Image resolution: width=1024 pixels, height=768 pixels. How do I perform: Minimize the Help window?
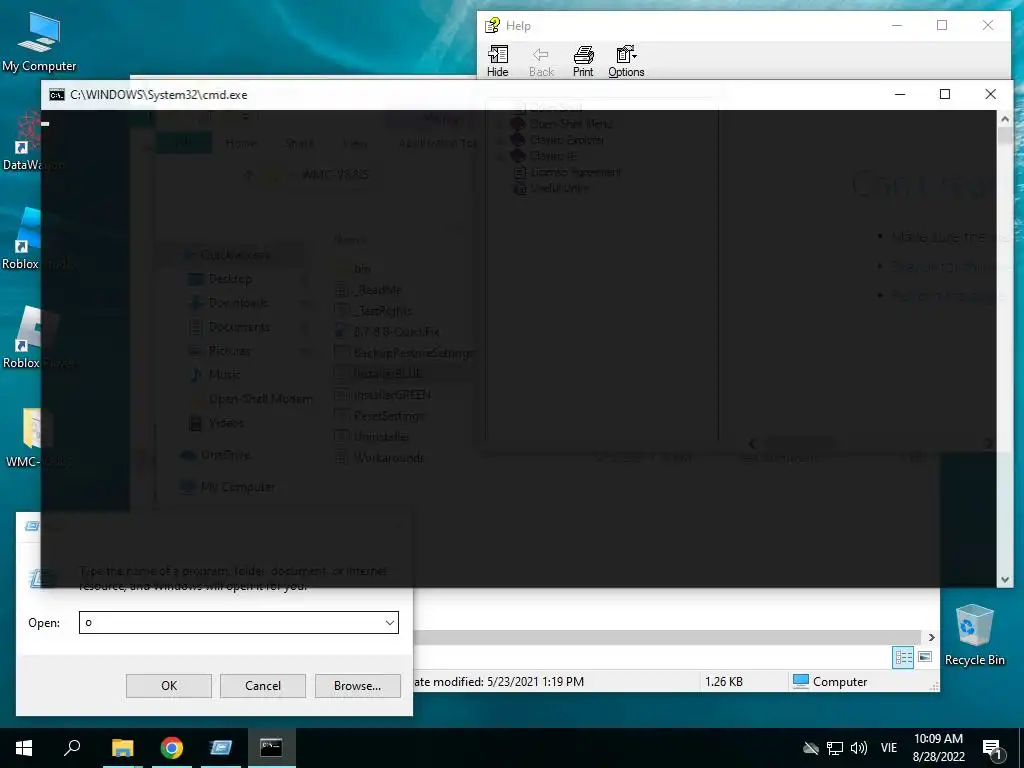(897, 25)
